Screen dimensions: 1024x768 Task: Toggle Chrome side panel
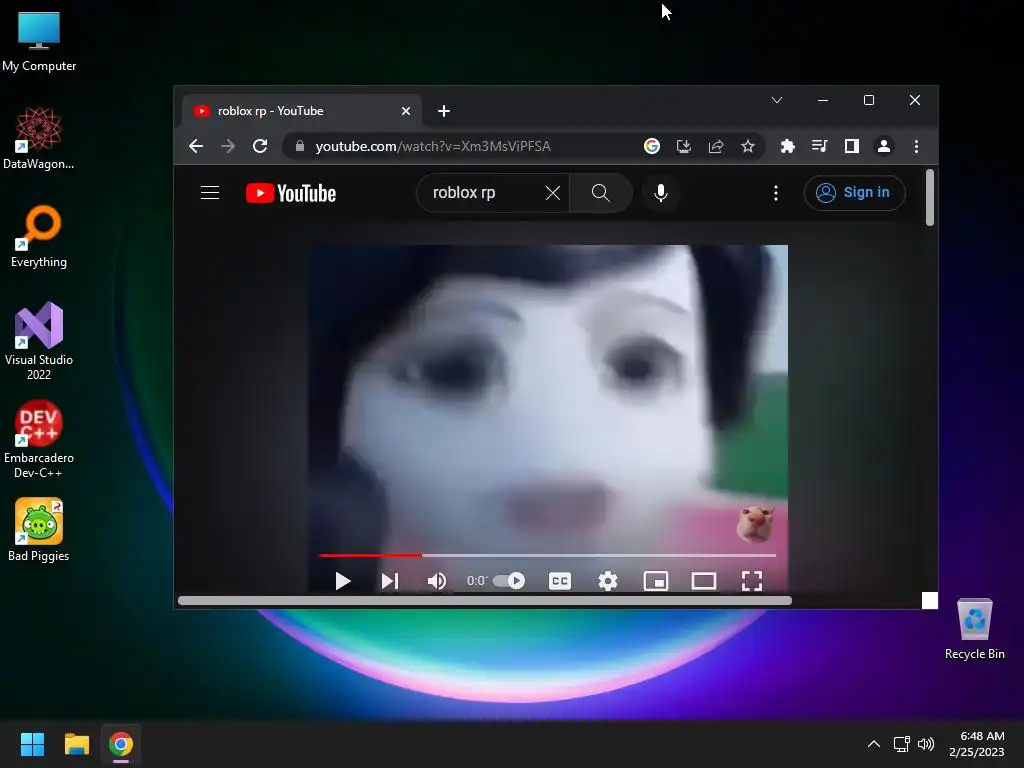852,146
